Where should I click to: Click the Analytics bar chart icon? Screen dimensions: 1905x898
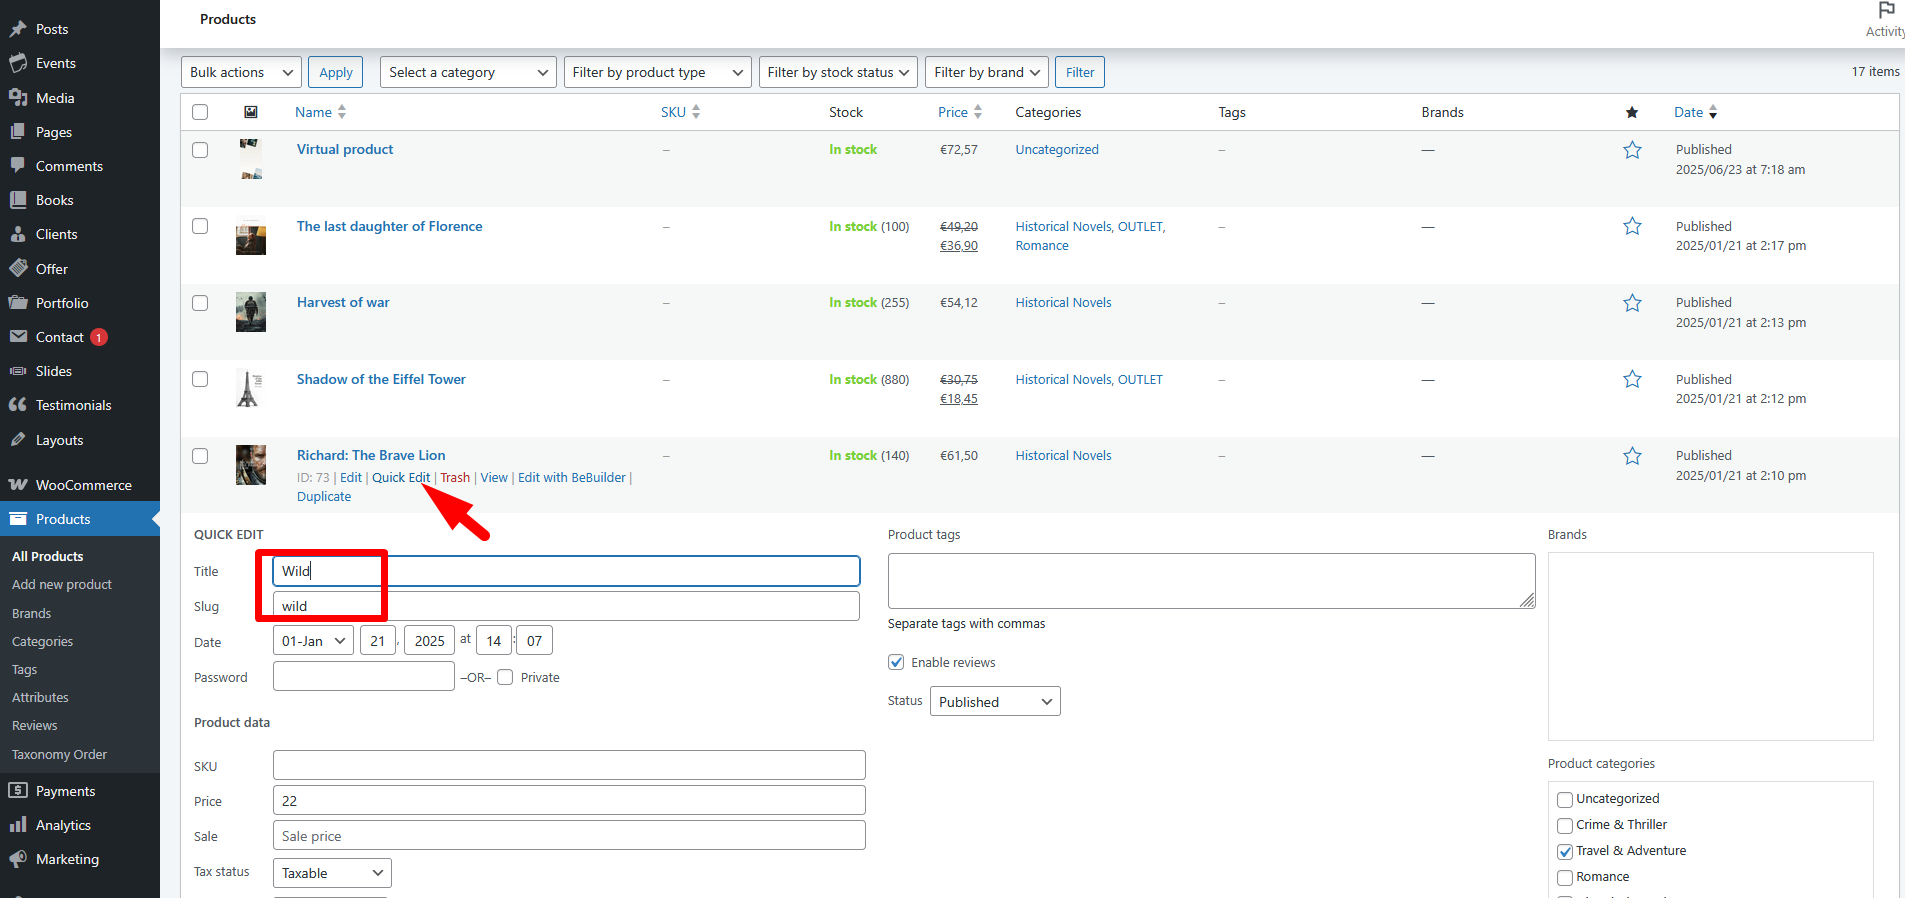[x=18, y=825]
